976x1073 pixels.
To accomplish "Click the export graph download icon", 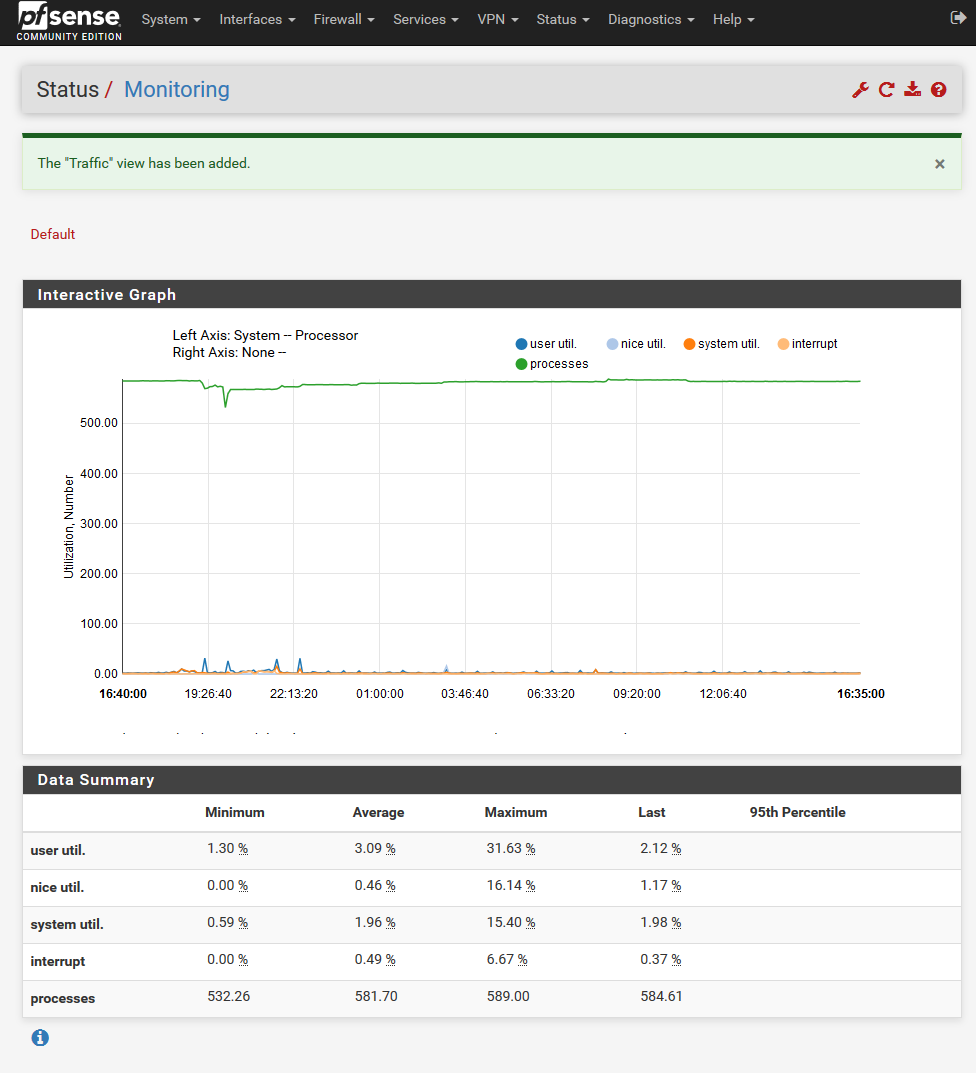I will (x=912, y=90).
